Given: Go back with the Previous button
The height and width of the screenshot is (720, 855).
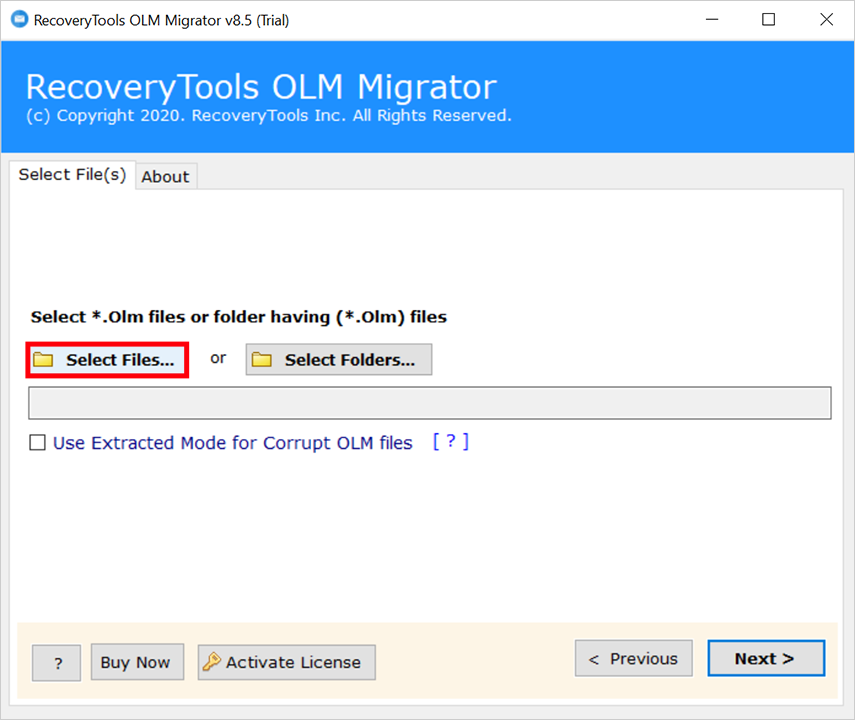Looking at the screenshot, I should pyautogui.click(x=634, y=658).
